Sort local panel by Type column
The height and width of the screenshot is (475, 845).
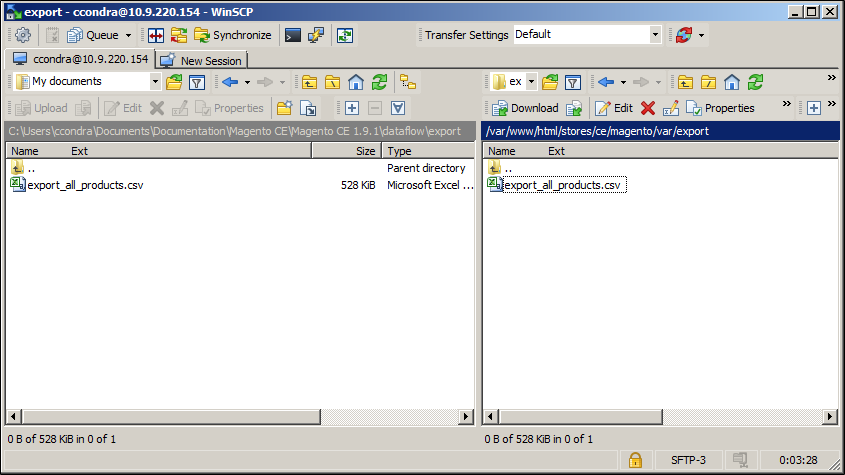pos(428,151)
